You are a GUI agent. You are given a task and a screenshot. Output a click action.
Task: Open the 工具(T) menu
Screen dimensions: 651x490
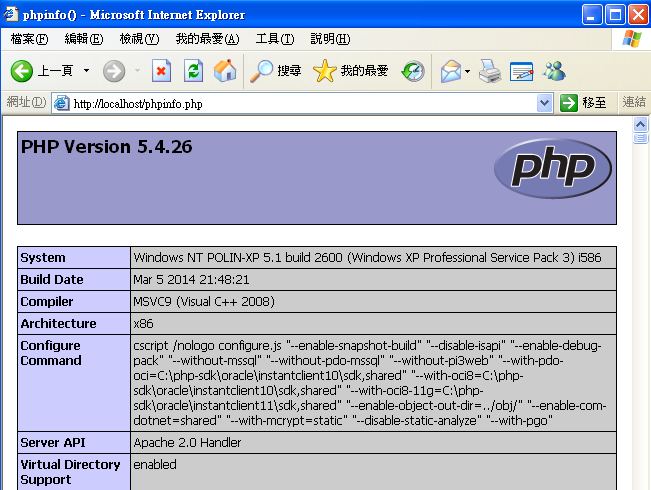275,39
